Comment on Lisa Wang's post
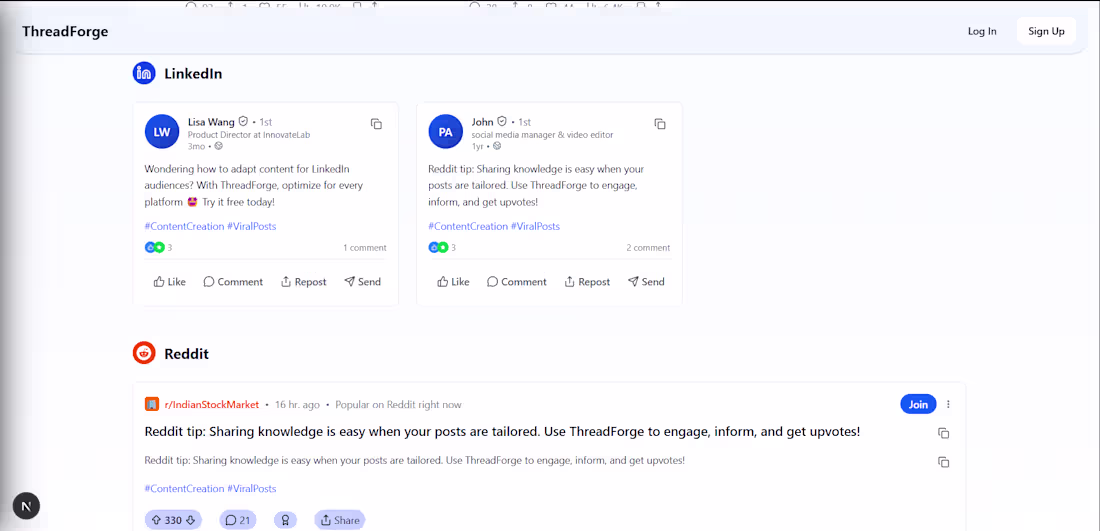The height and width of the screenshot is (531, 1100). [x=233, y=282]
